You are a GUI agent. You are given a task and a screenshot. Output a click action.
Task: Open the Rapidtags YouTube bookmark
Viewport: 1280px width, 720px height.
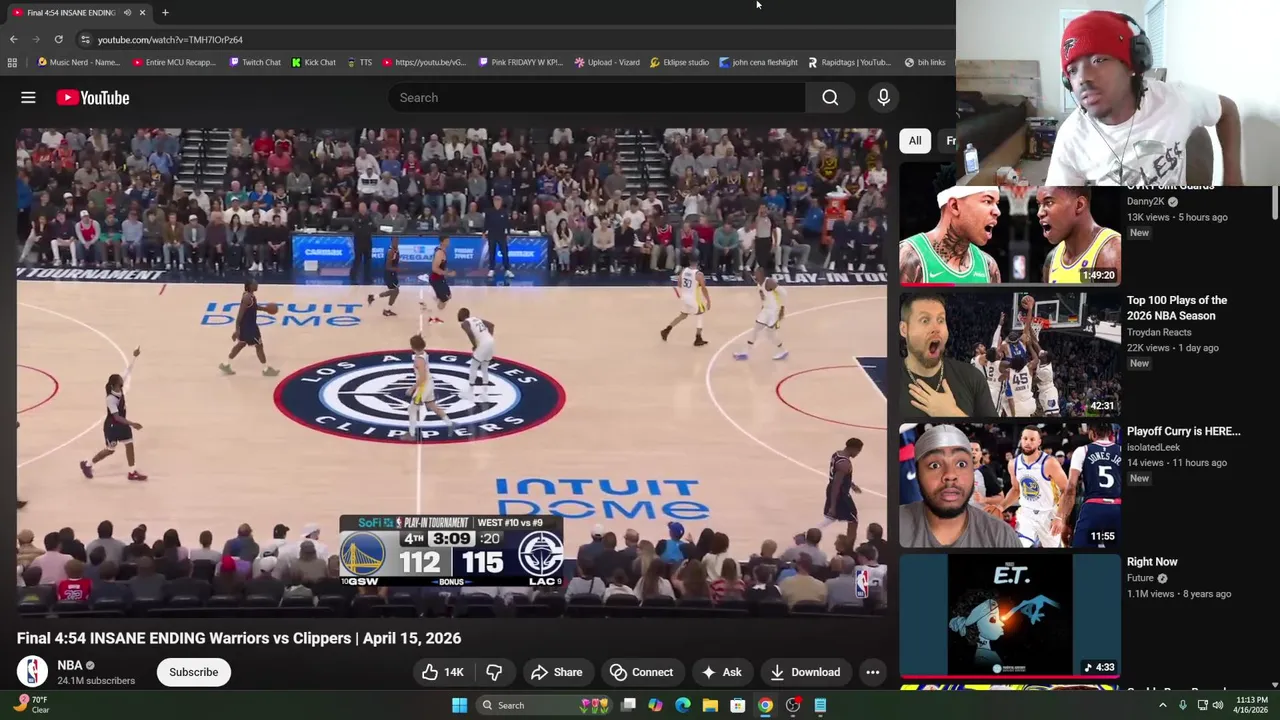[849, 62]
